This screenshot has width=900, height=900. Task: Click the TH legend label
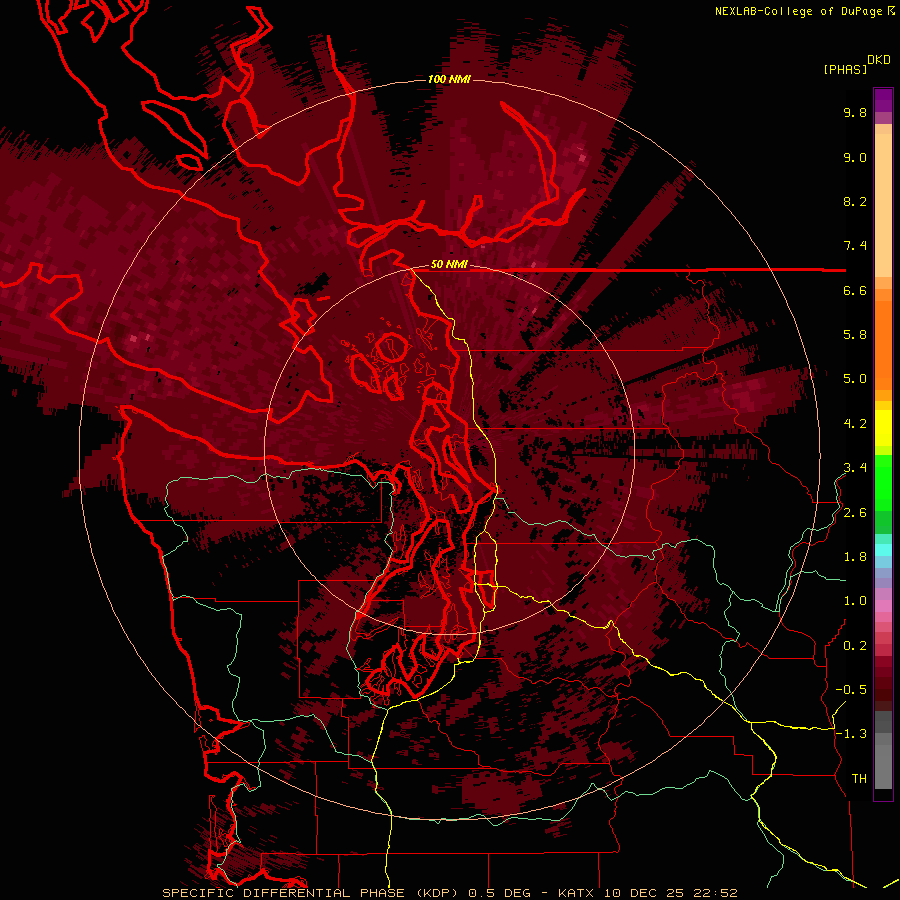tap(859, 779)
